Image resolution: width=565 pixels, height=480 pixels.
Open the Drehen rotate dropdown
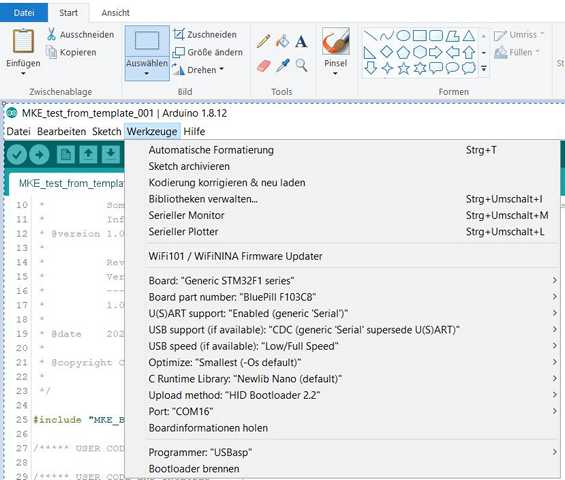(x=221, y=69)
